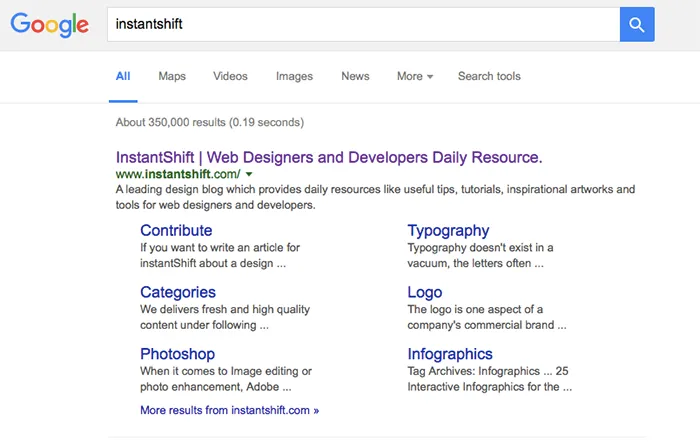Select the News tab
Image resolution: width=700 pixels, height=448 pixels.
(355, 76)
